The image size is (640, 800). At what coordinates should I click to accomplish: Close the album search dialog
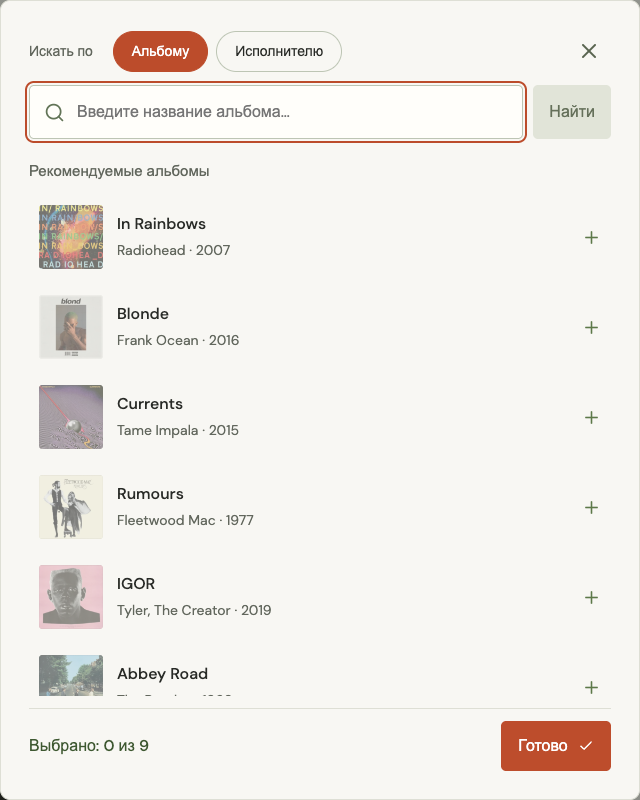click(x=589, y=51)
